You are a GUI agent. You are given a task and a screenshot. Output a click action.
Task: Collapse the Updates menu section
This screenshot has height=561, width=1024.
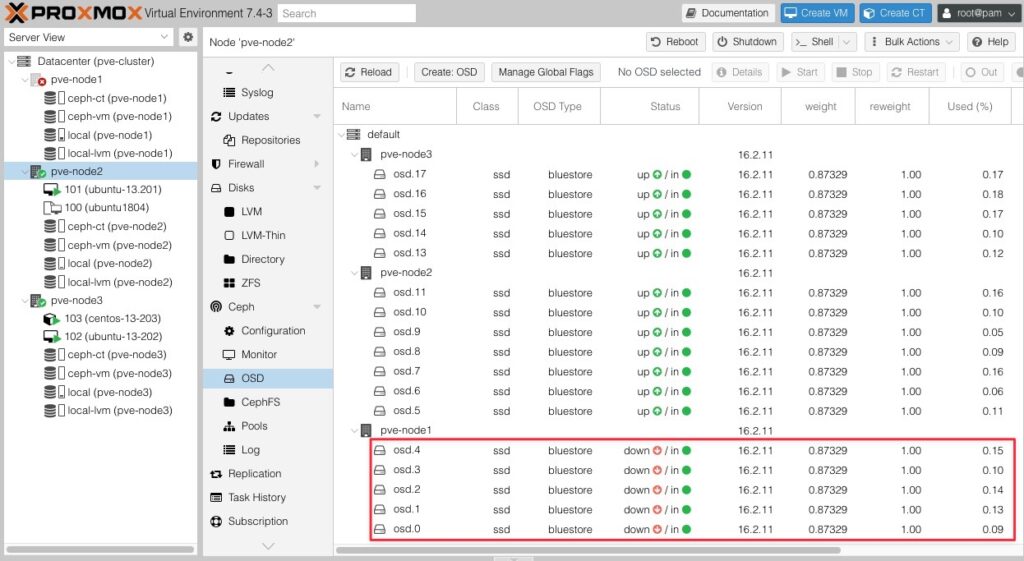[x=317, y=117]
